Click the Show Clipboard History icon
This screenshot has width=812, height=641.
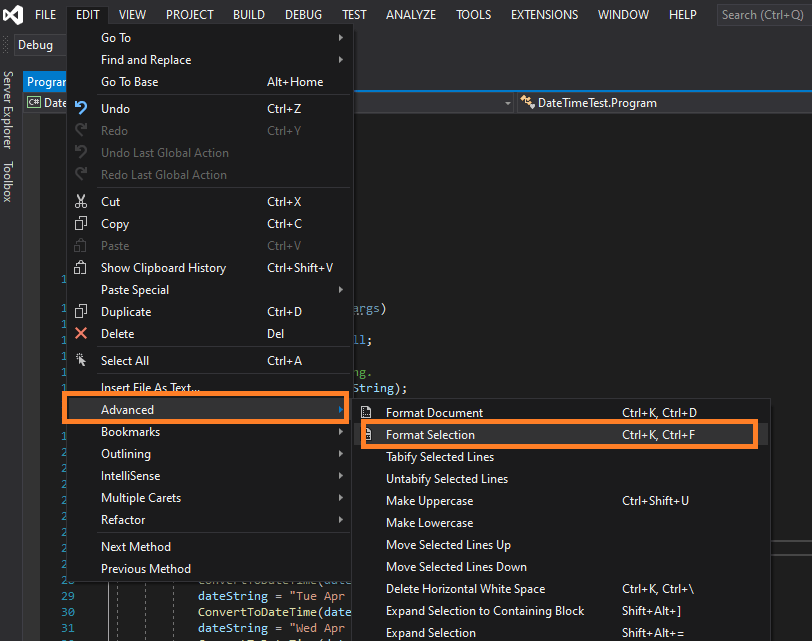[x=81, y=267]
